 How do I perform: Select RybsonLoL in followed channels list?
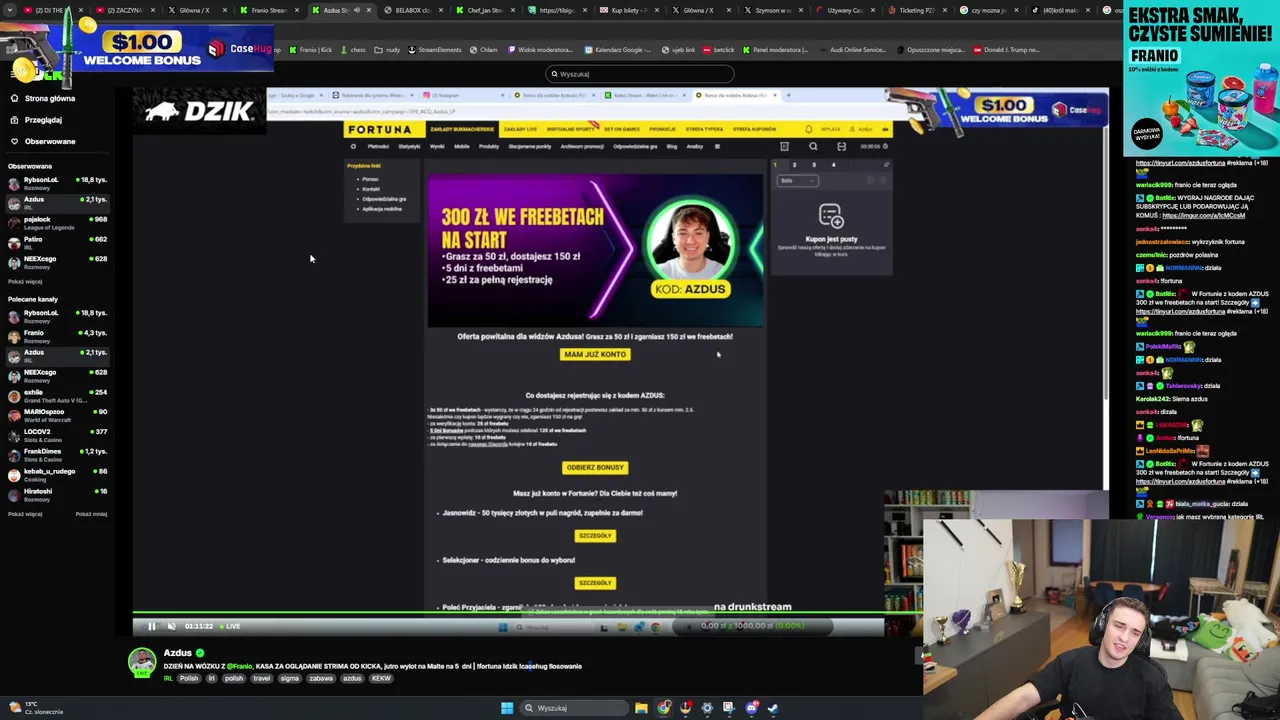click(x=58, y=183)
